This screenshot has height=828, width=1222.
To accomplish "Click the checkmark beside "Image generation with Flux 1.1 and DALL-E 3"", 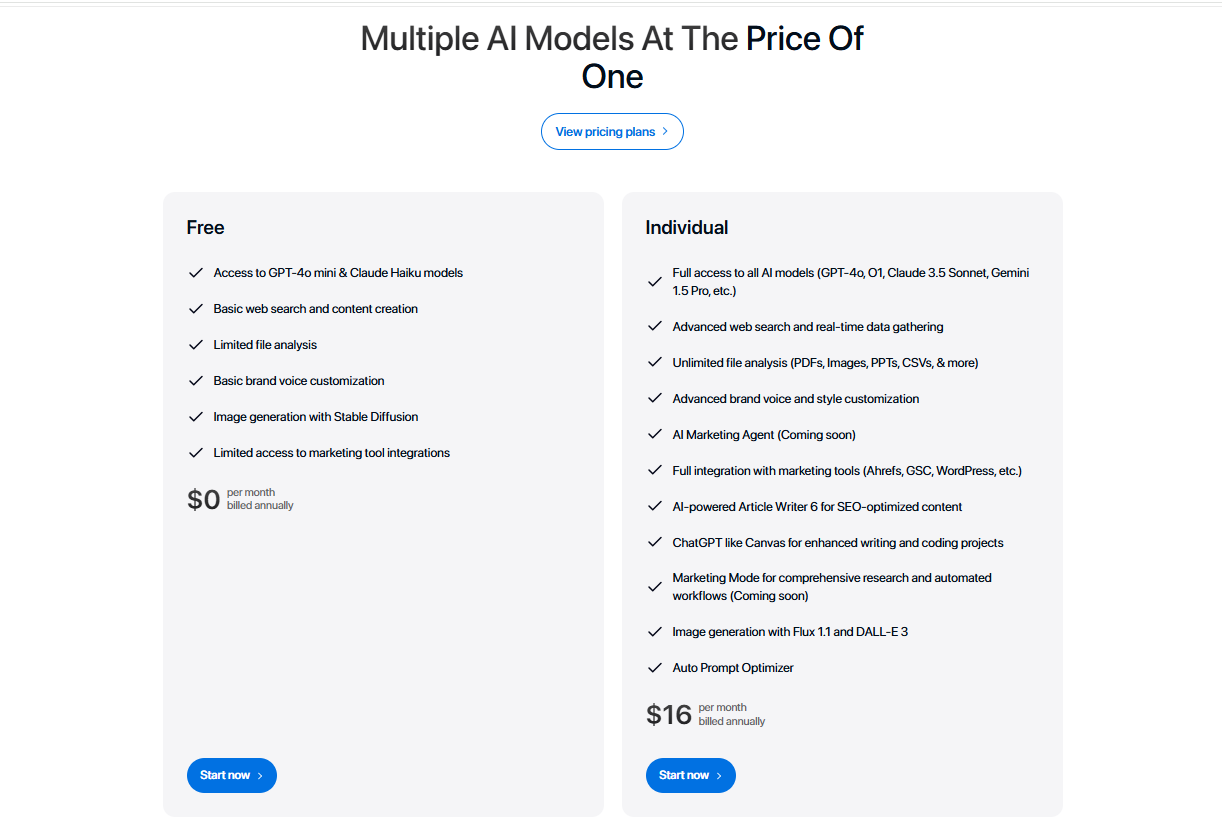I will 655,631.
